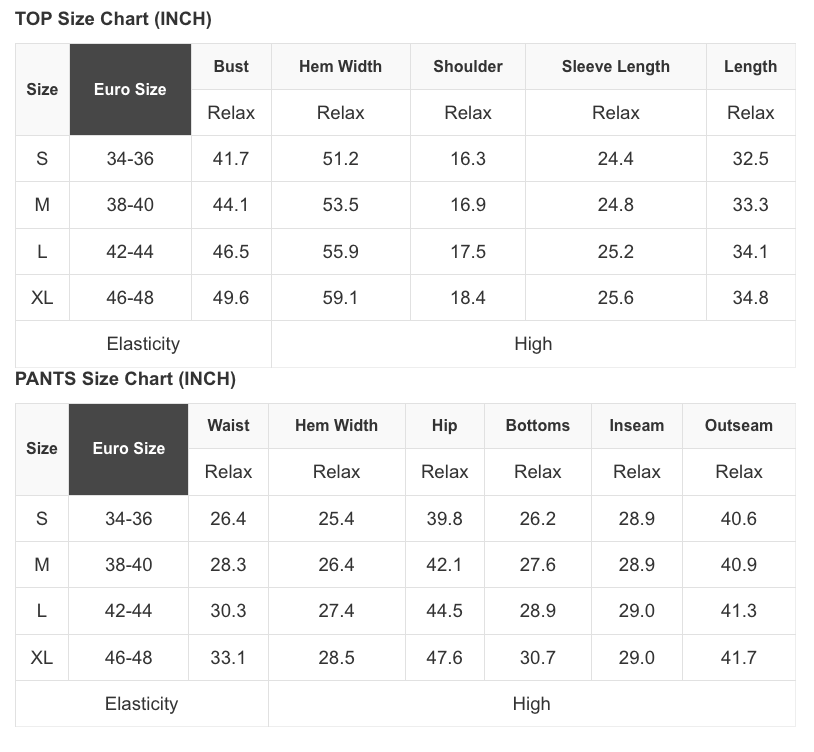Click the Outseam column header
814x752 pixels.
(739, 425)
